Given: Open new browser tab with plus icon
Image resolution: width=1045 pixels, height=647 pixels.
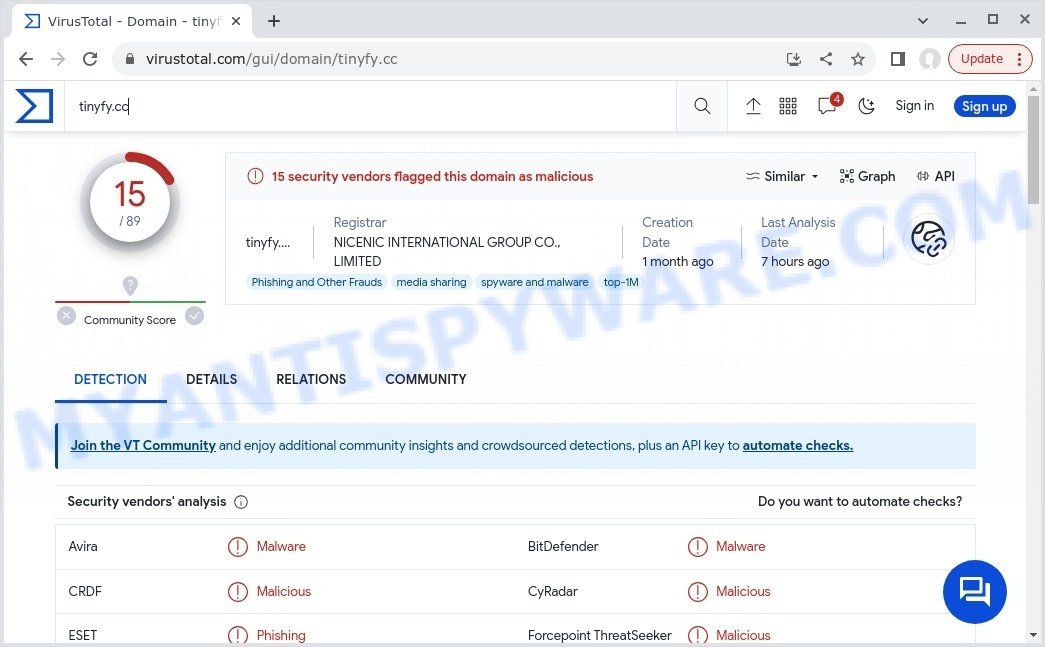Looking at the screenshot, I should tap(274, 21).
